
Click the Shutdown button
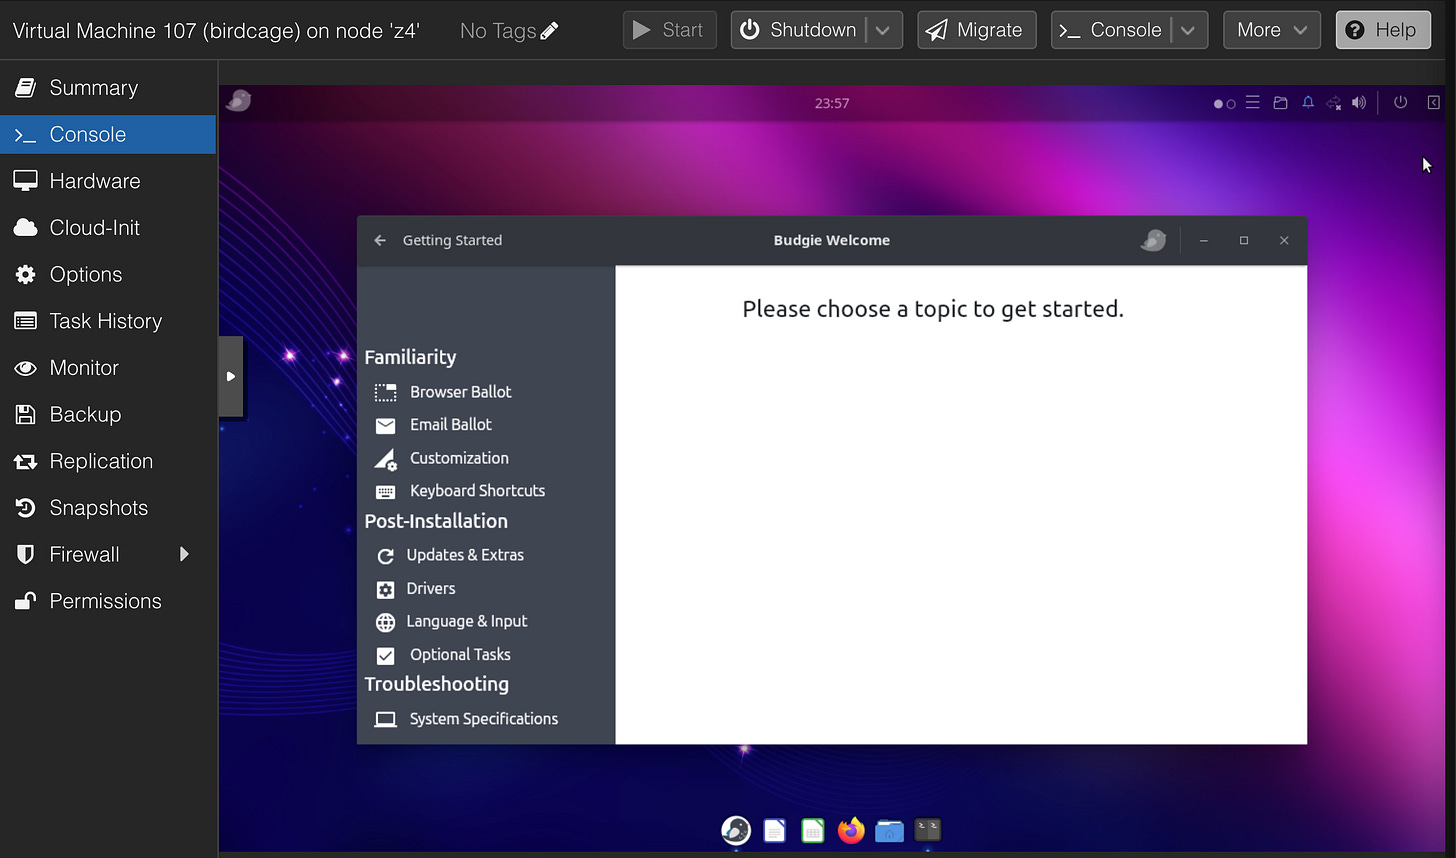tap(798, 30)
